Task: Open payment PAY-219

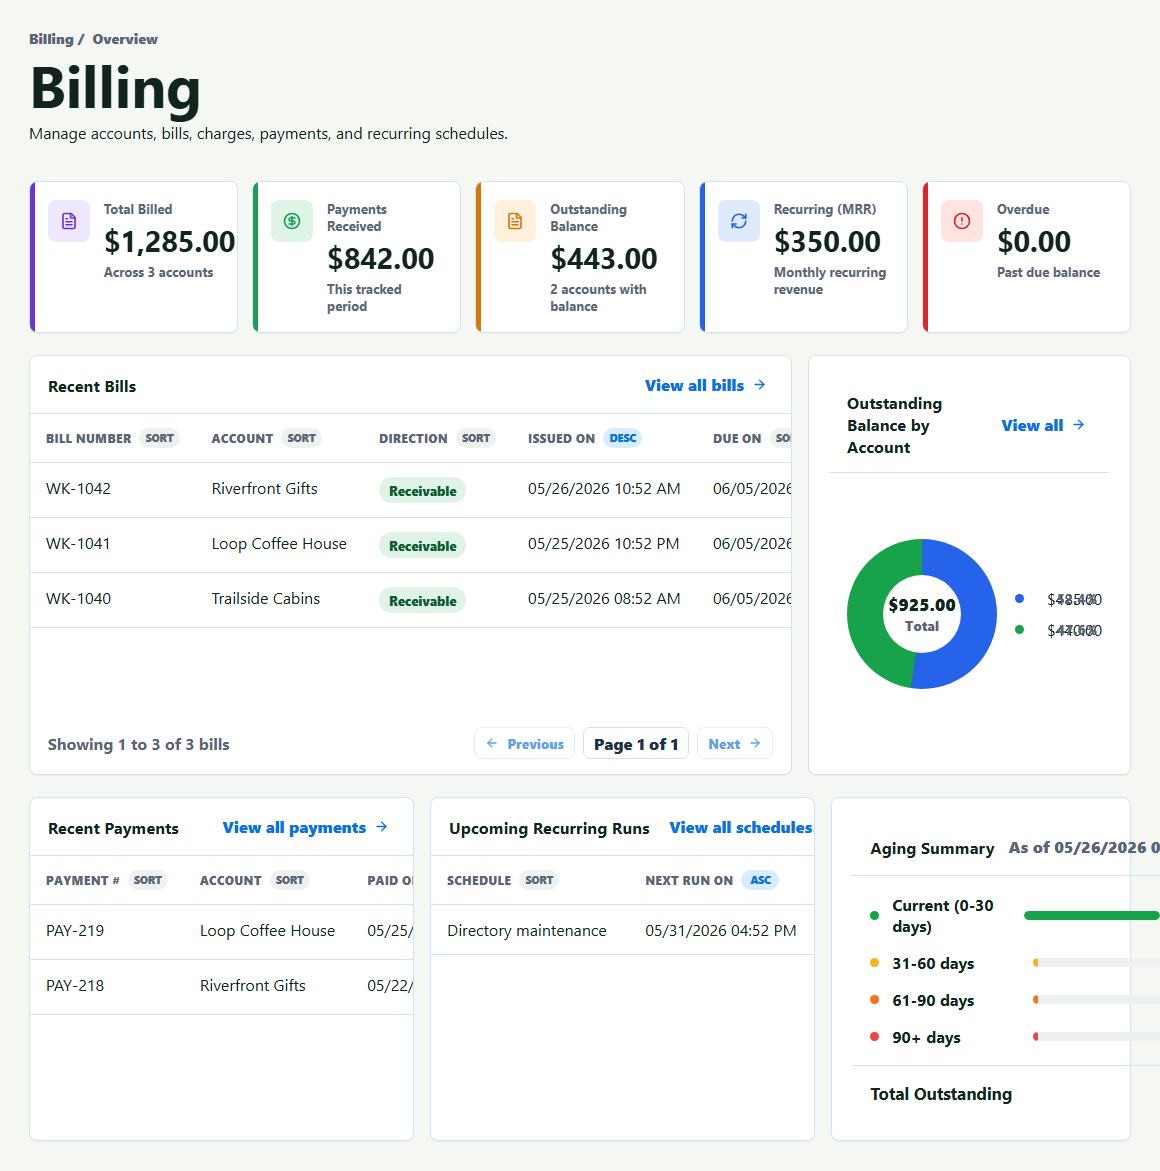Action: click(75, 931)
